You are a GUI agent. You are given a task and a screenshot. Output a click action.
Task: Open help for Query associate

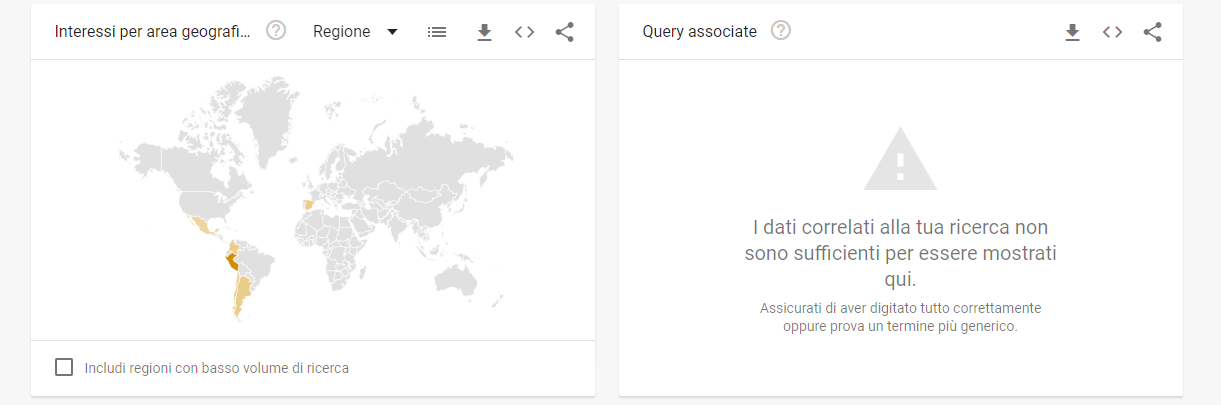(x=781, y=31)
